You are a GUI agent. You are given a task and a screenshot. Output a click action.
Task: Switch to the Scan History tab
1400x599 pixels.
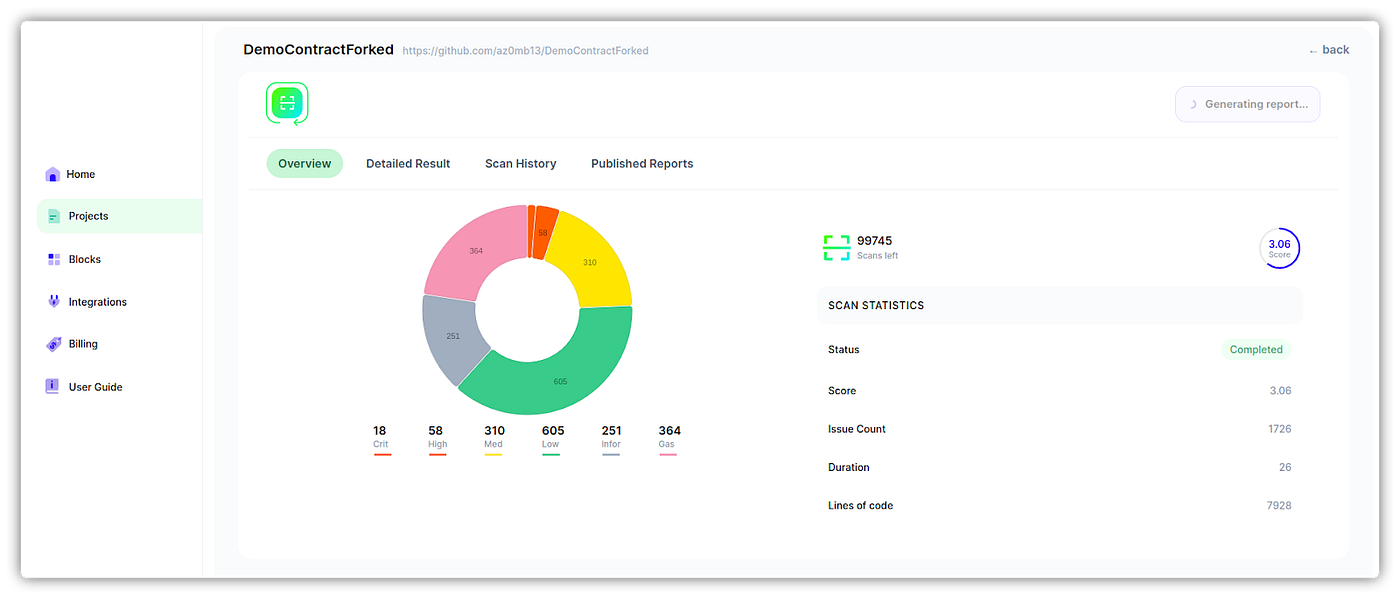[x=520, y=163]
